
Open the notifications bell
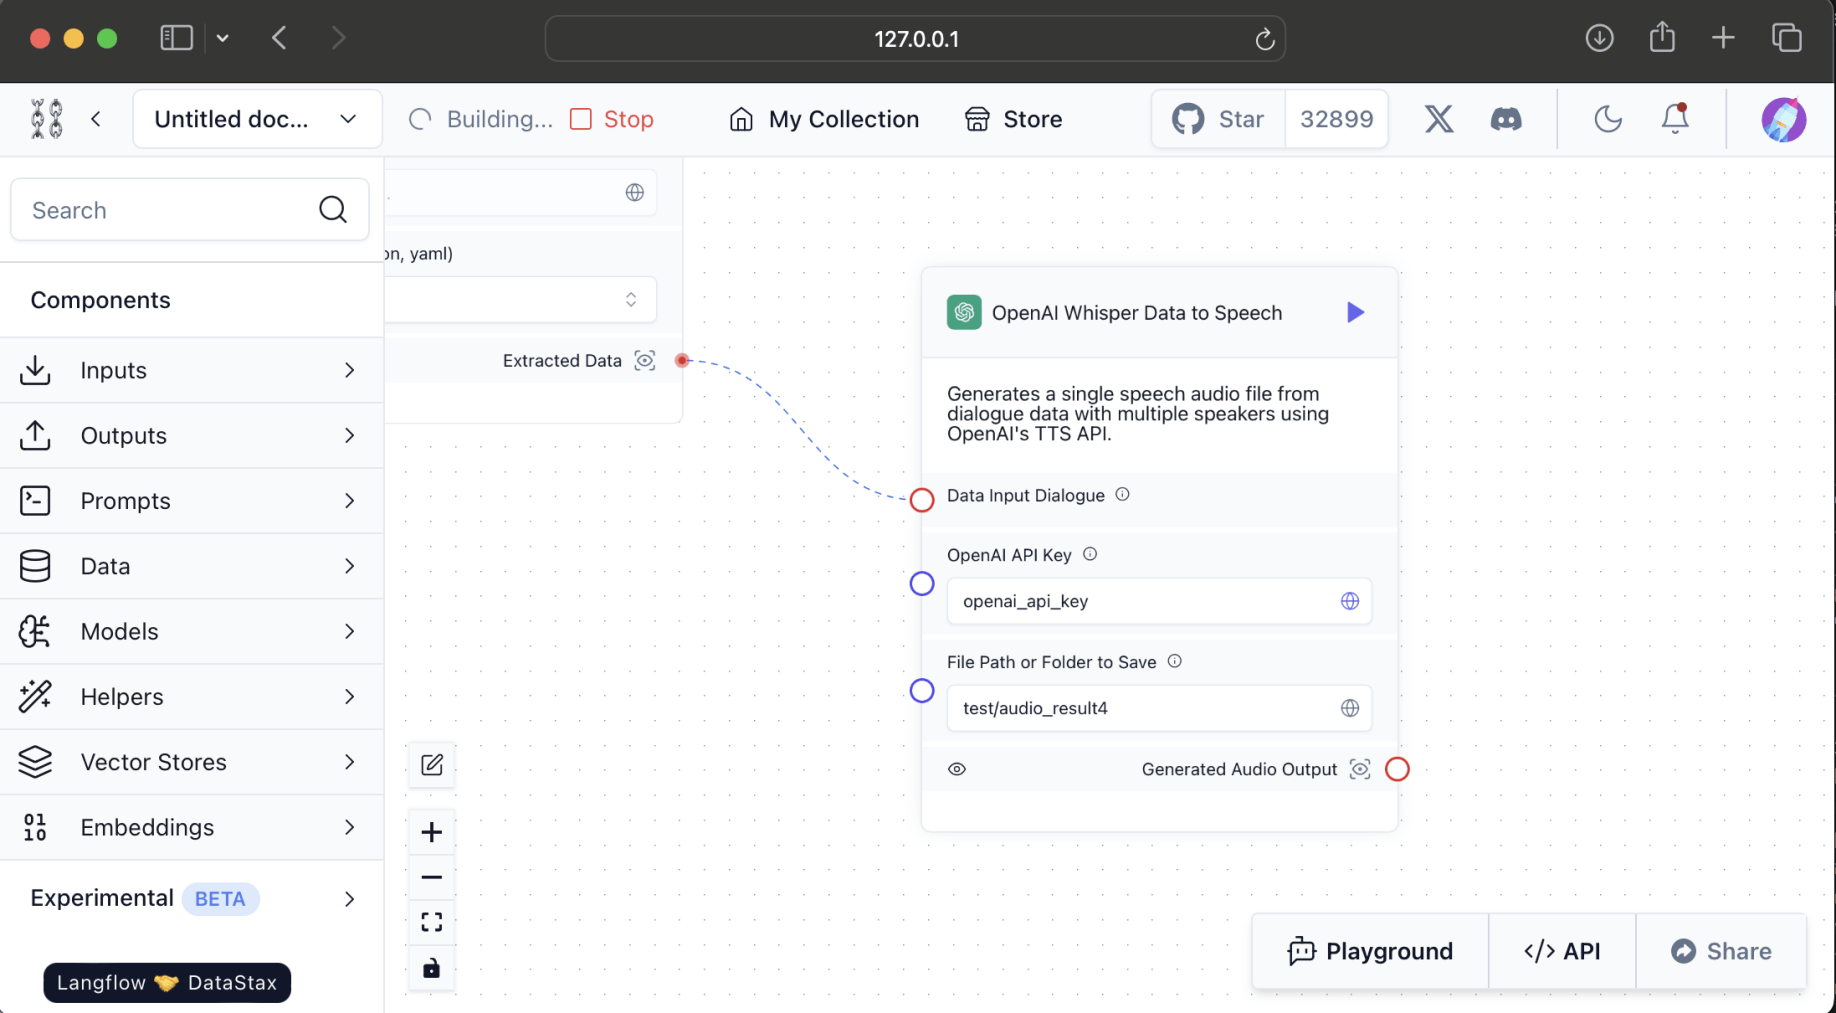click(x=1675, y=119)
